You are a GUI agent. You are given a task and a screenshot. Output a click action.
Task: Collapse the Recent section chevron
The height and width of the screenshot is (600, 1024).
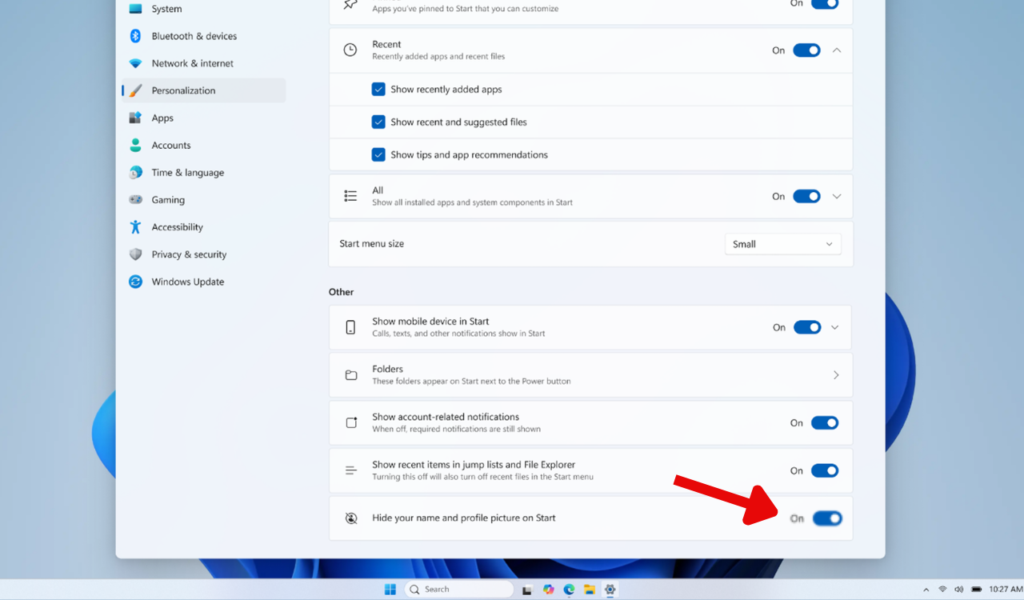[x=837, y=50]
